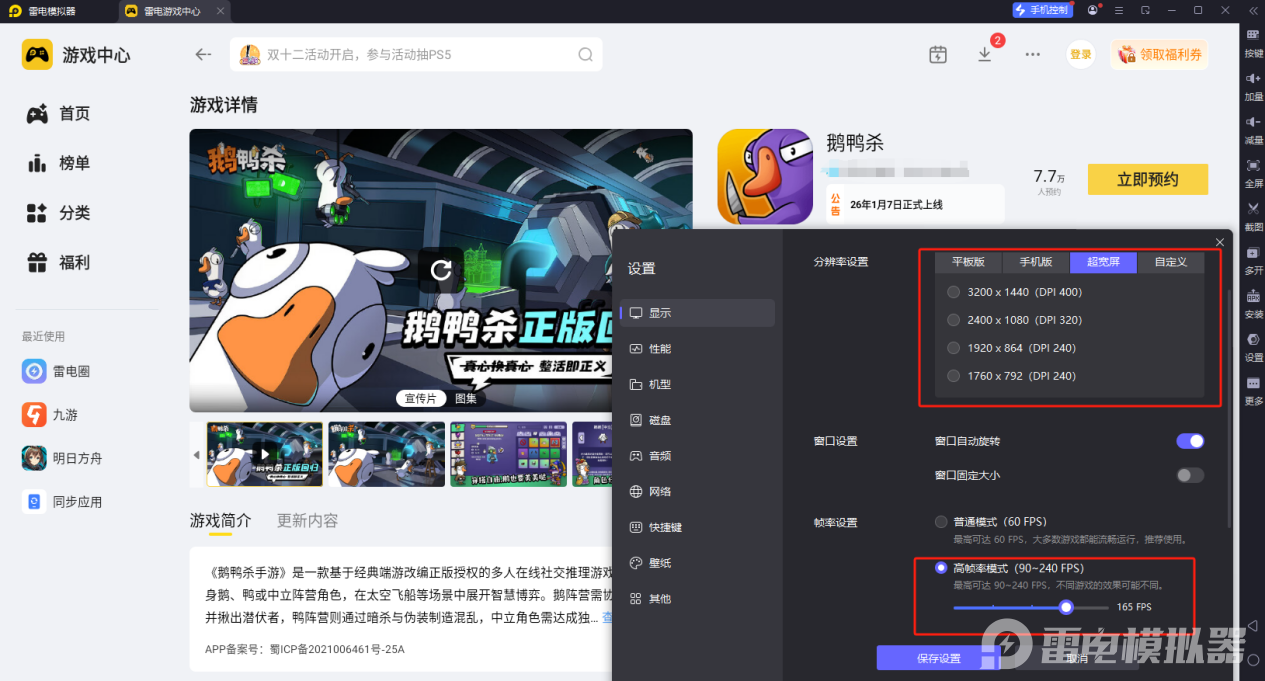The height and width of the screenshot is (681, 1265).
Task: Launch 九游 from recently used
Action: tap(50, 414)
